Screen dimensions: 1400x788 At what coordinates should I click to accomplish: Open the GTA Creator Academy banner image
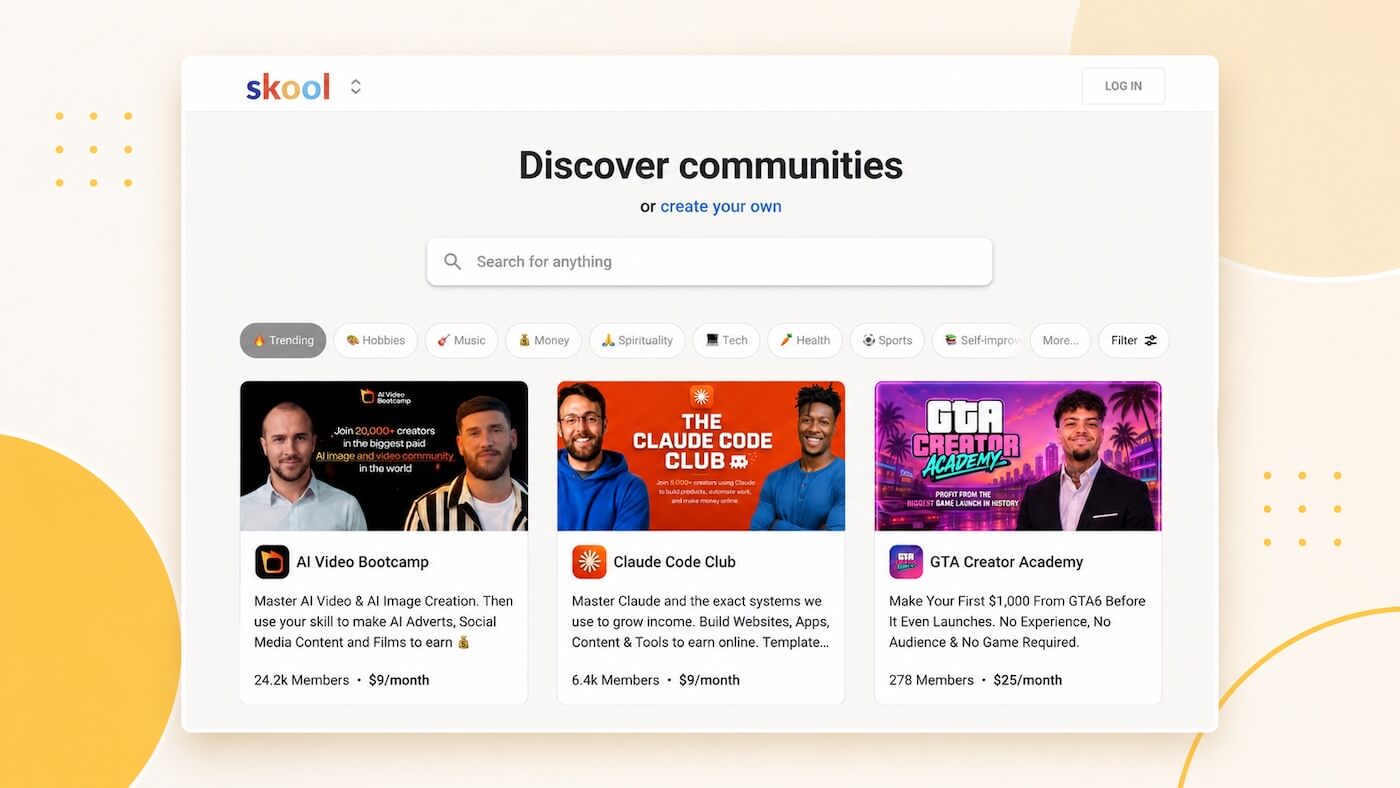(x=1018, y=456)
